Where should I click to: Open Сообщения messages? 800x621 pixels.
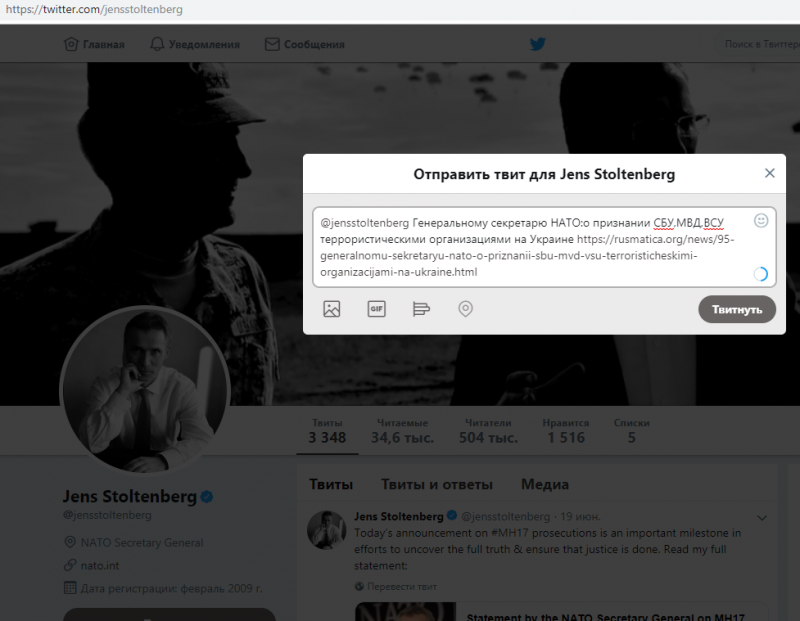click(305, 44)
